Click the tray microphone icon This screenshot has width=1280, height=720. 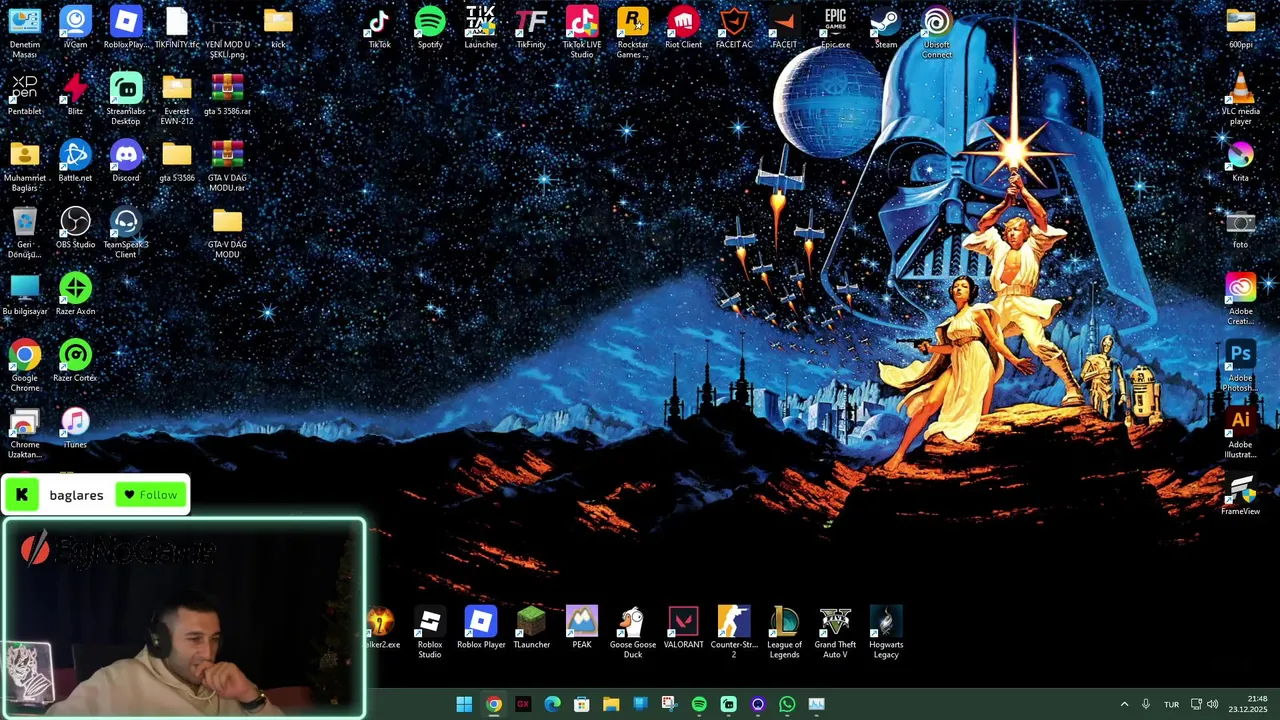pos(1146,704)
